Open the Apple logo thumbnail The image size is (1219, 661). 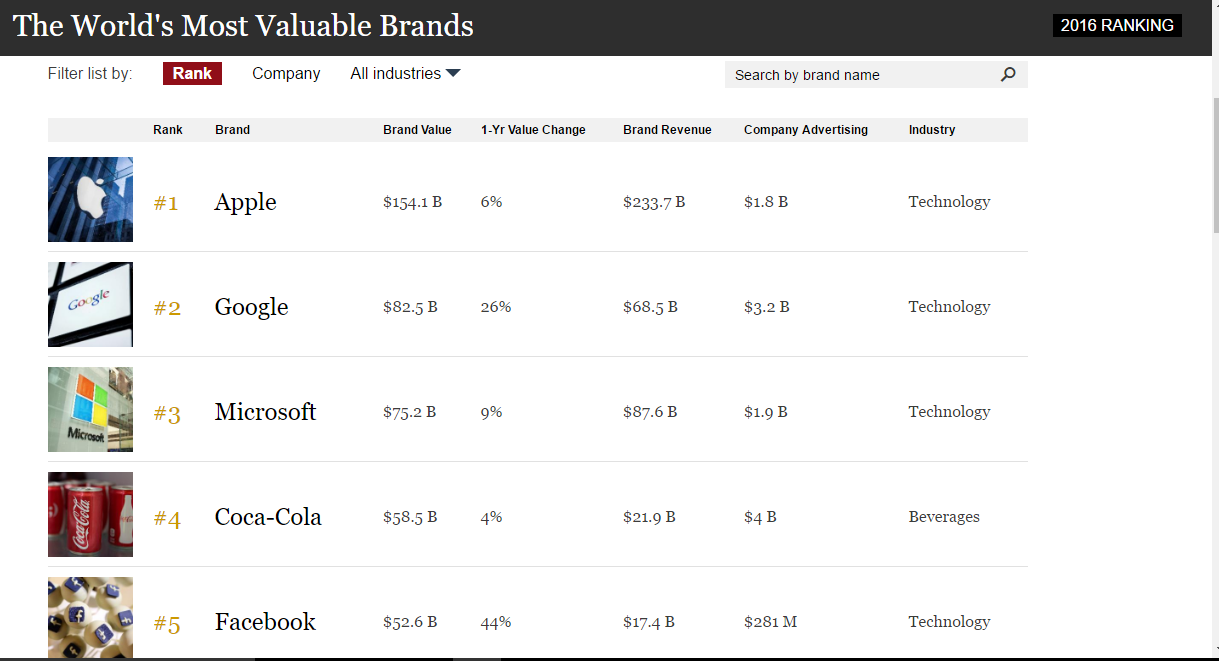(x=90, y=199)
